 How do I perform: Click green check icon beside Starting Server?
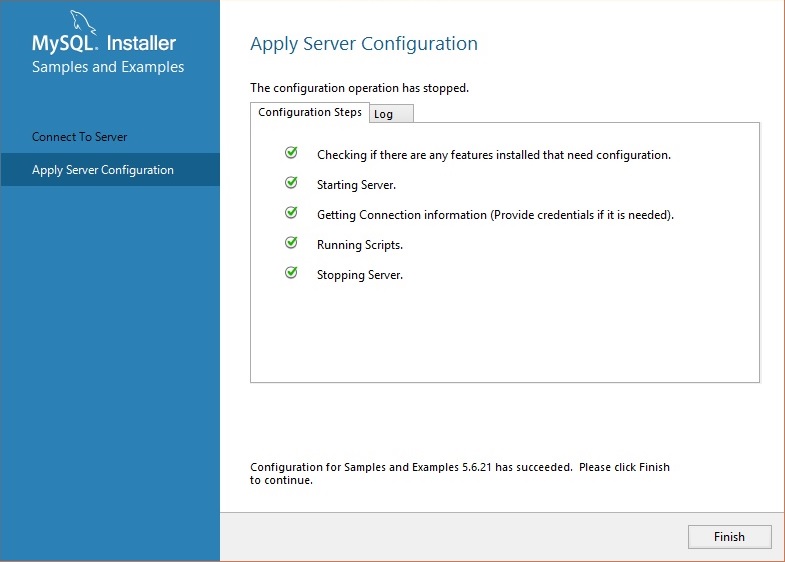(x=291, y=182)
